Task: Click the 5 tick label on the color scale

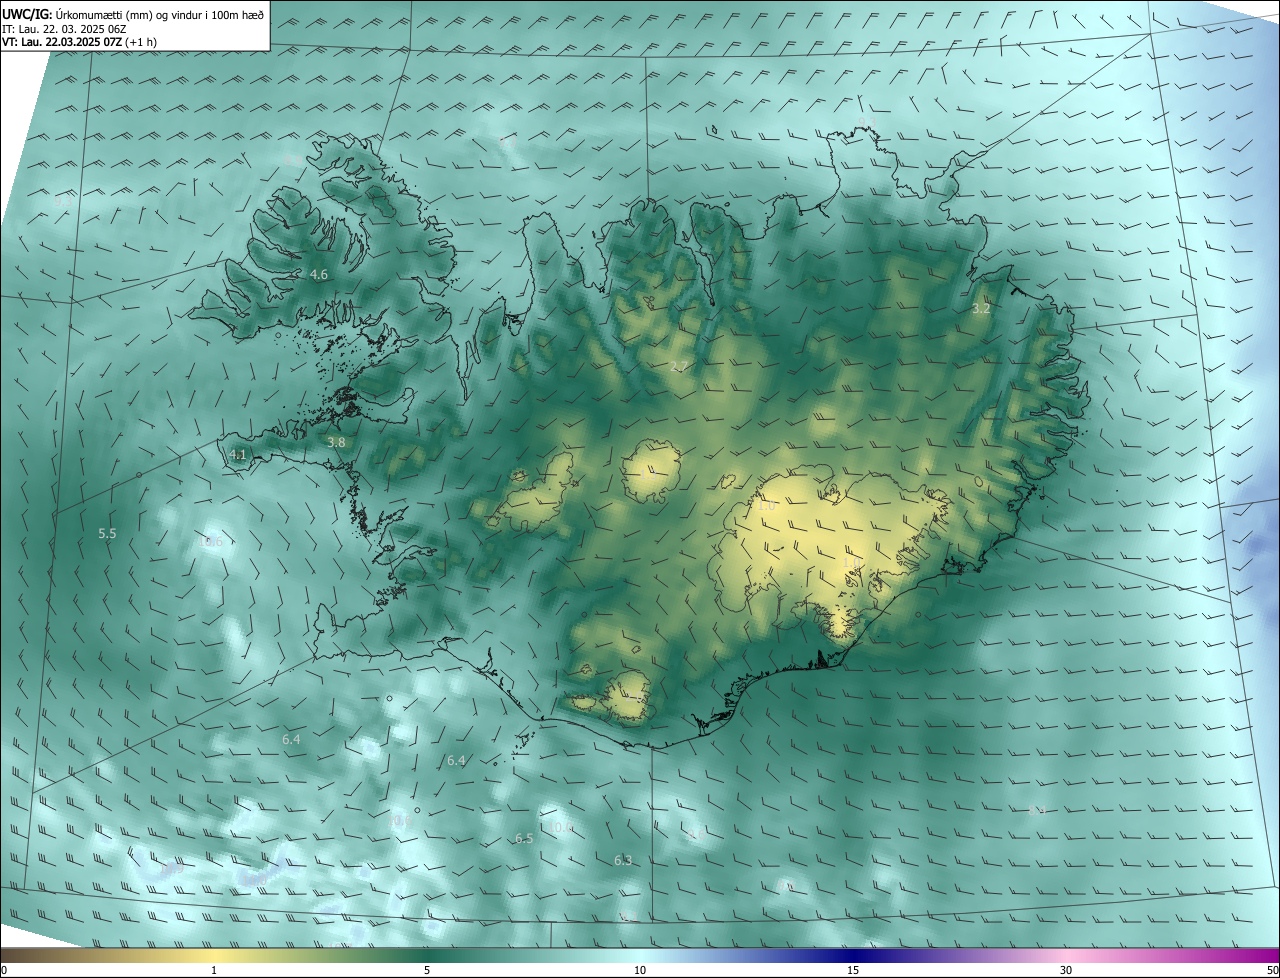Action: coord(427,970)
